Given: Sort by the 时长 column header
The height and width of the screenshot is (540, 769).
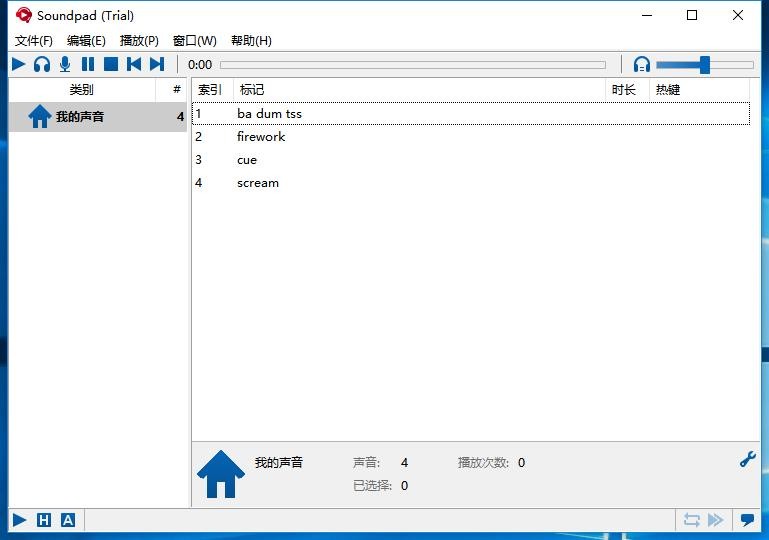Looking at the screenshot, I should [x=627, y=90].
